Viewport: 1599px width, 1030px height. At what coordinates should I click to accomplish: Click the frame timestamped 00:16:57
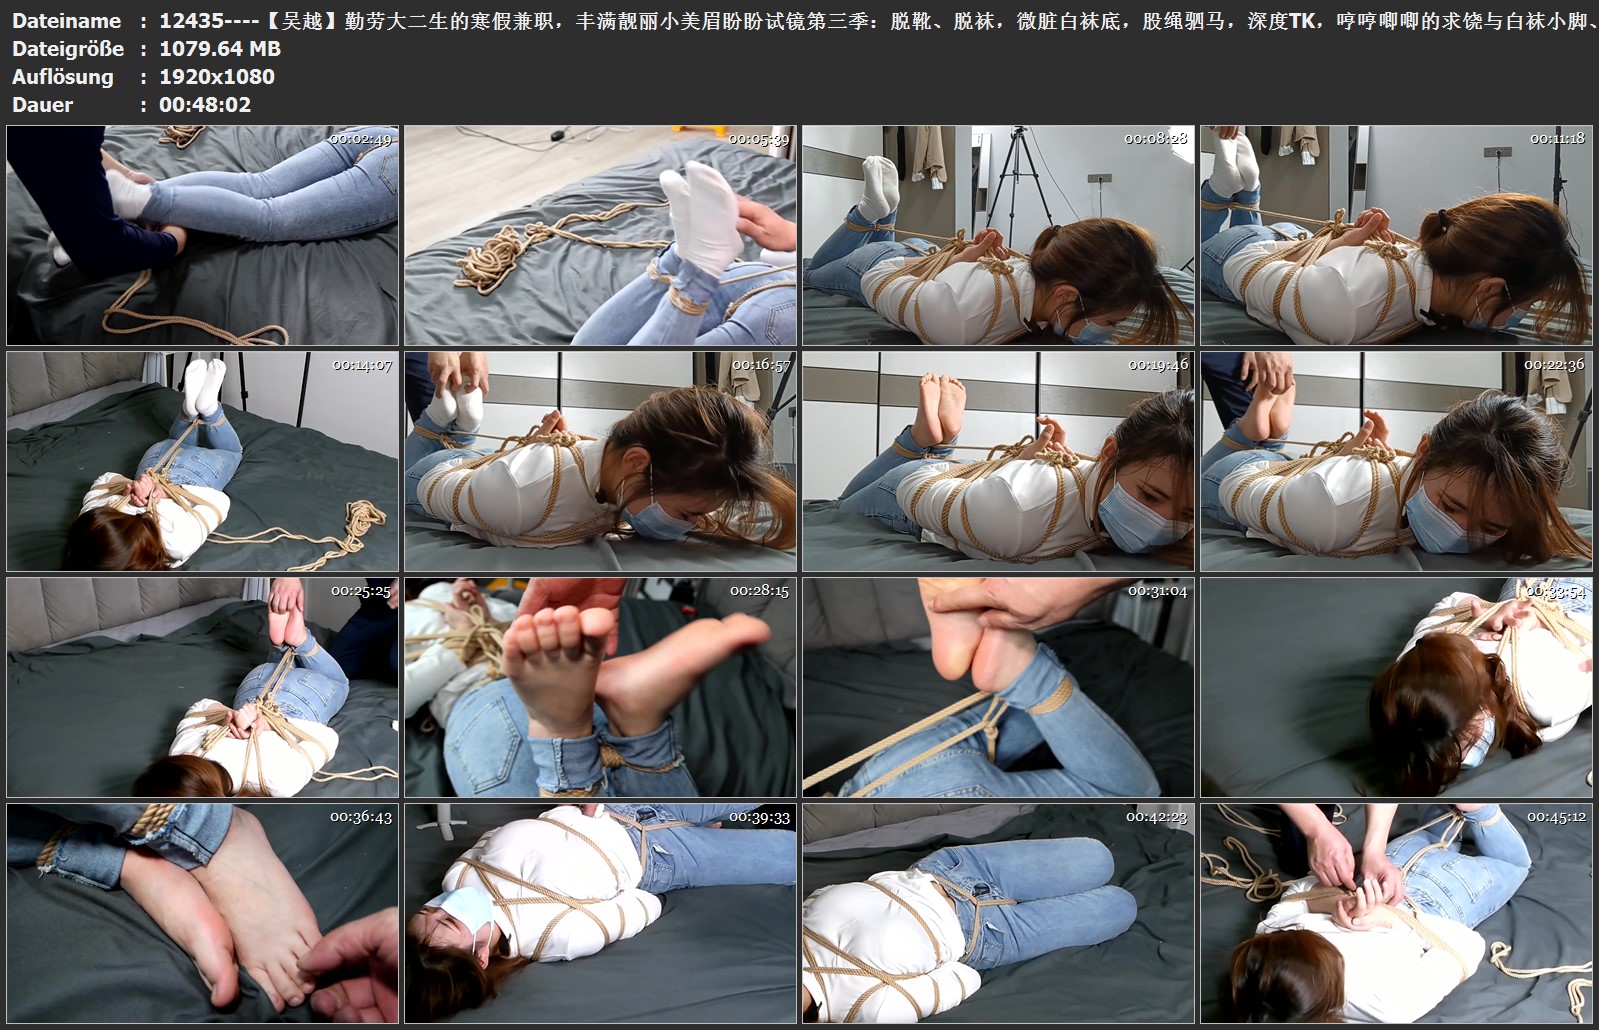[600, 461]
